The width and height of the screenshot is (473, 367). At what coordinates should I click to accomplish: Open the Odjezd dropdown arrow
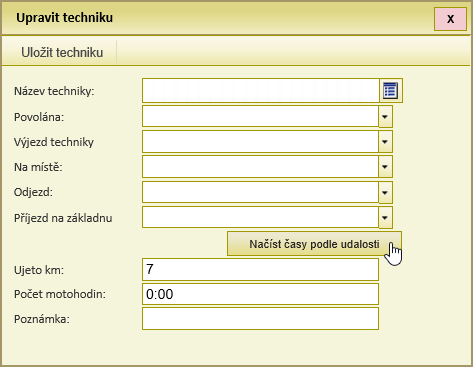pos(385,192)
